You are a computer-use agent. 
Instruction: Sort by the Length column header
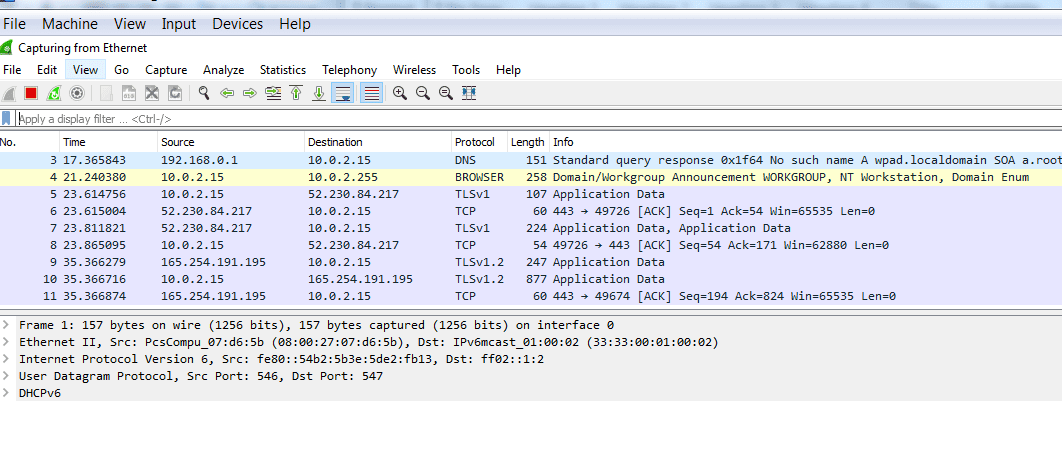[528, 142]
